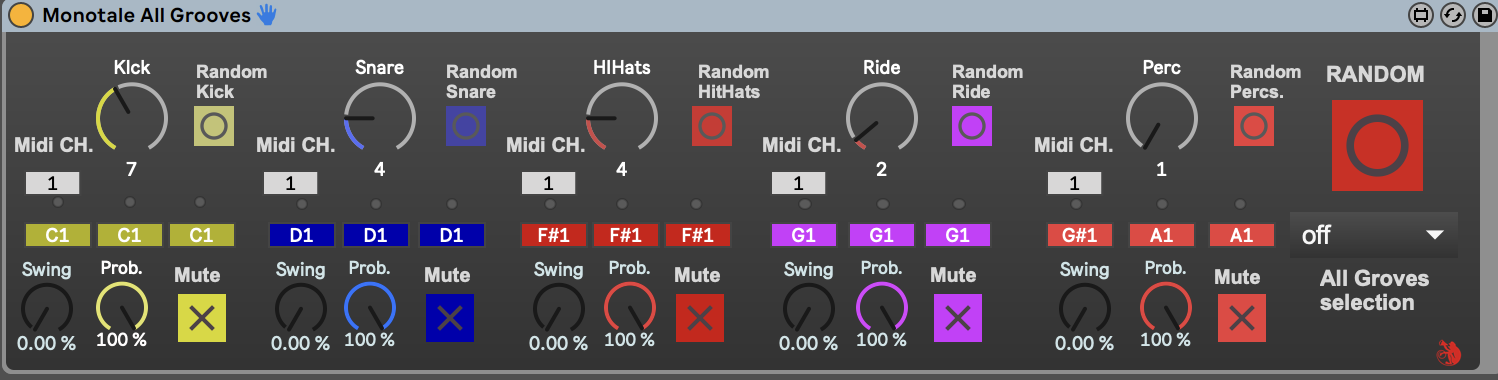
Task: Click the last F#1 note box under HiHats
Action: [x=698, y=235]
